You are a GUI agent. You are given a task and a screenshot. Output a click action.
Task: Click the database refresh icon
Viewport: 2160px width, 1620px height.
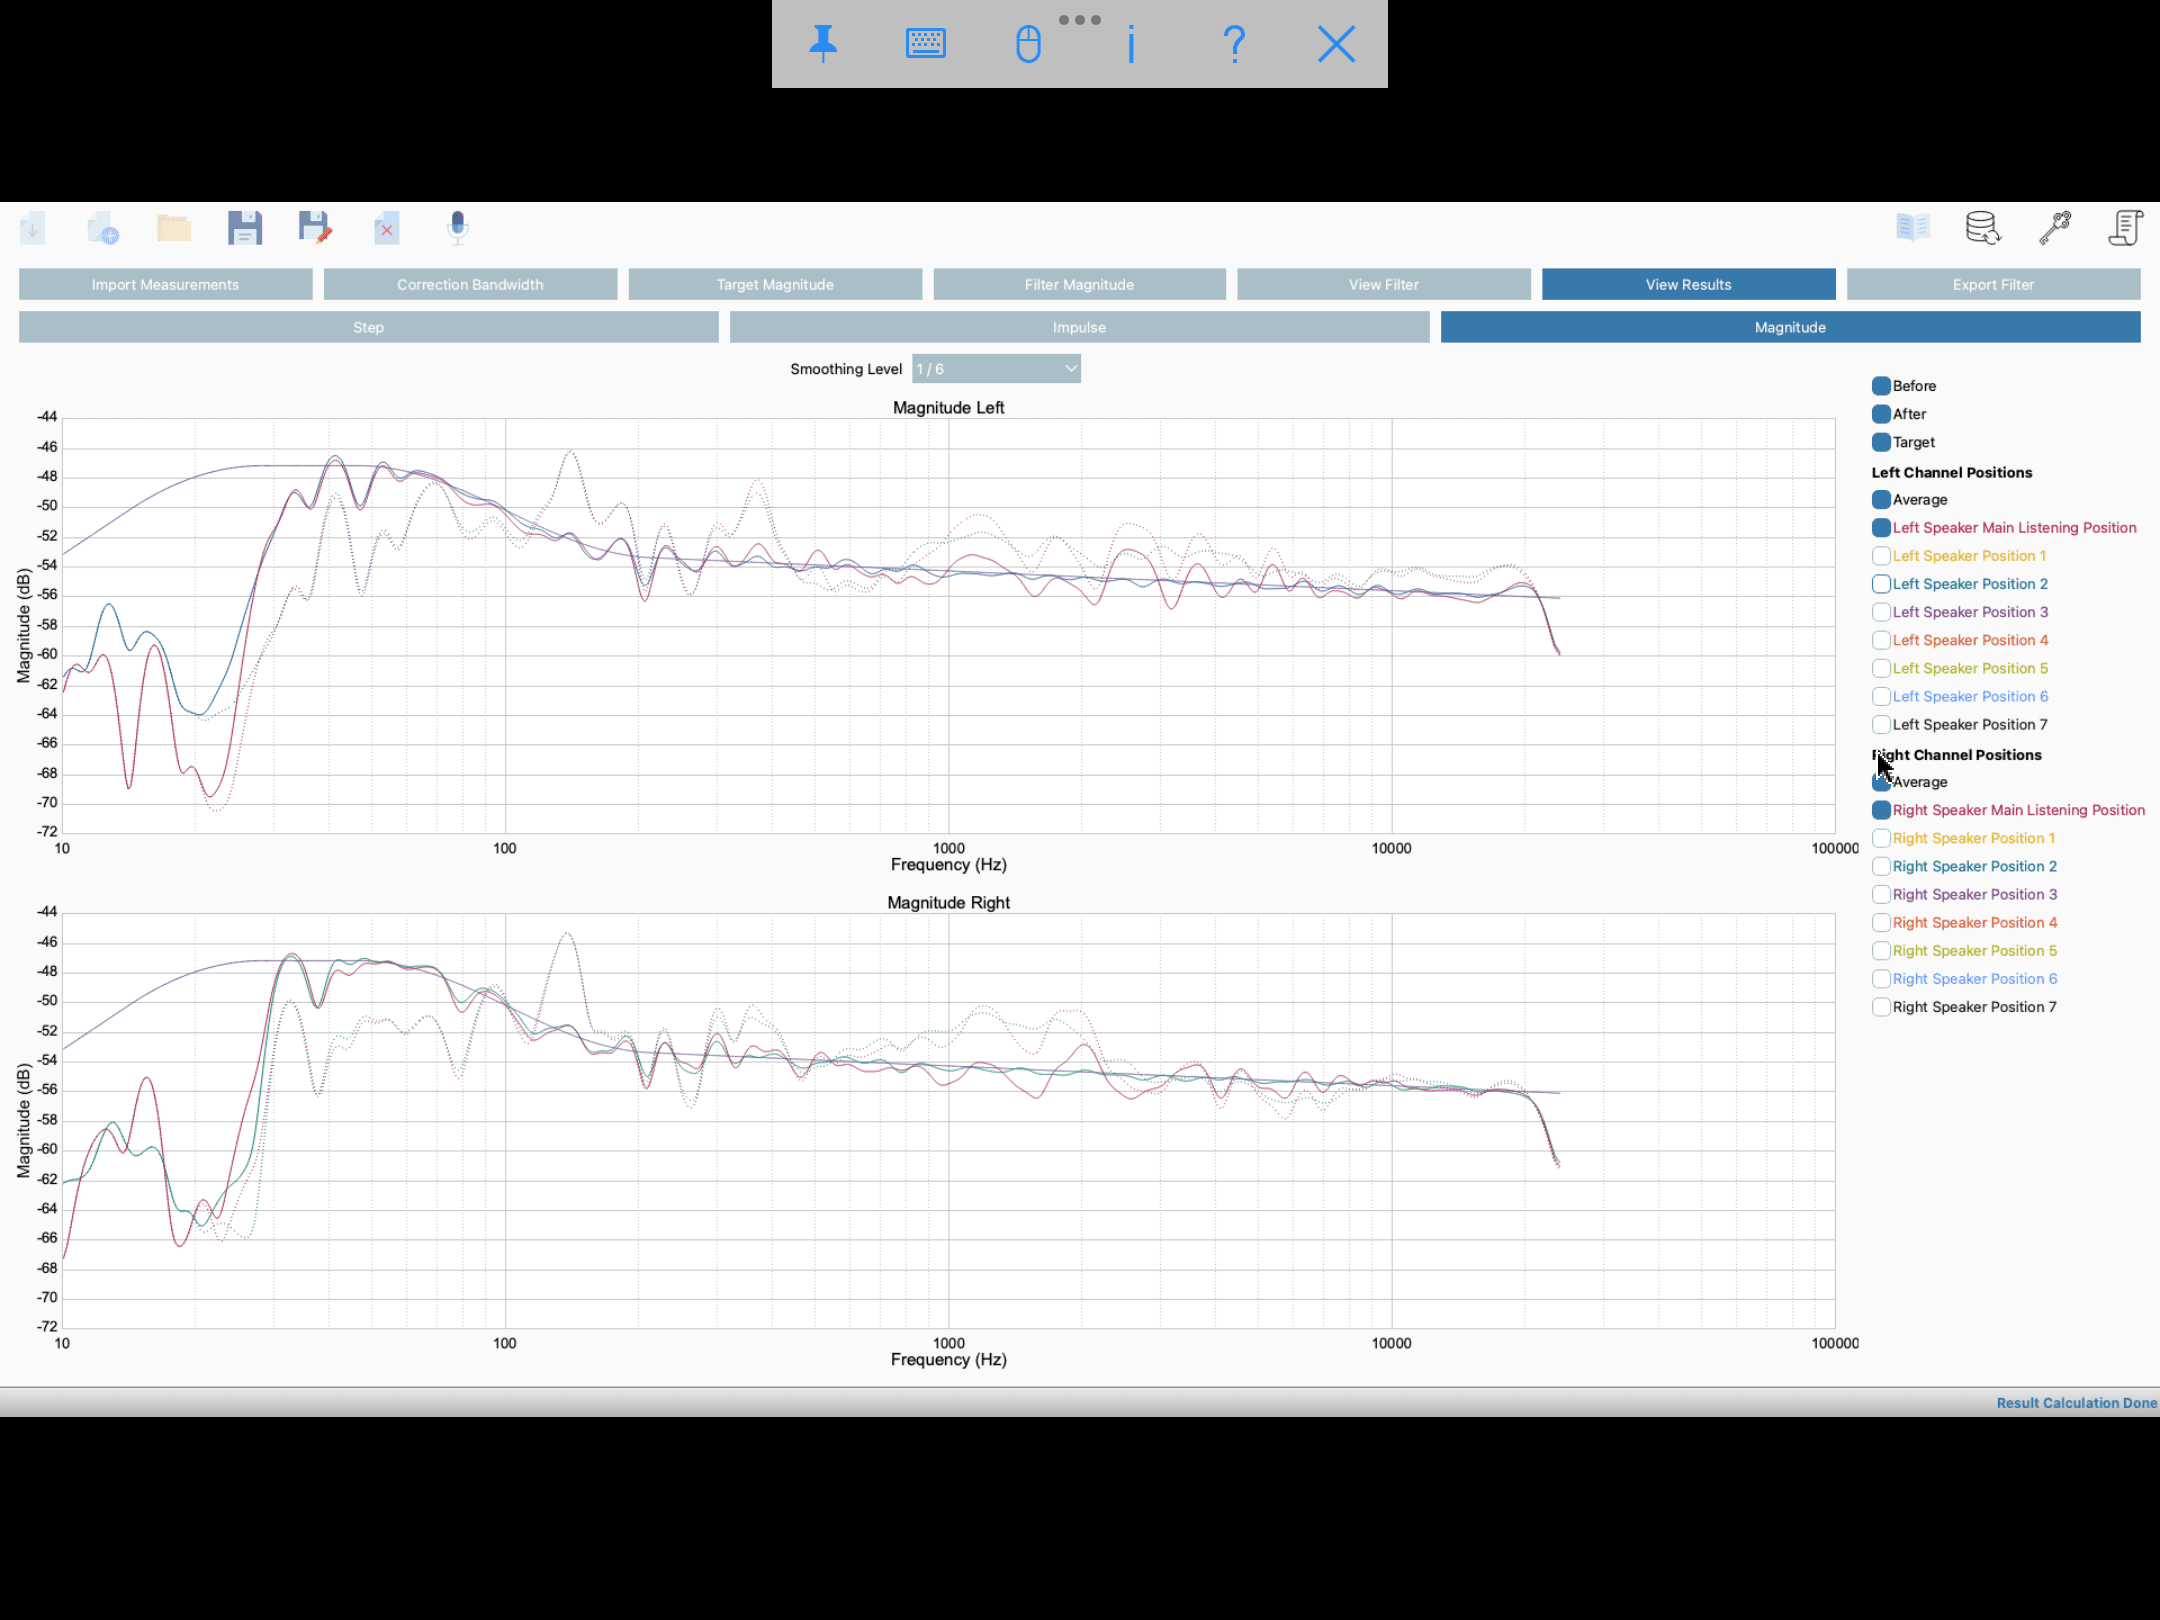pos(1983,228)
